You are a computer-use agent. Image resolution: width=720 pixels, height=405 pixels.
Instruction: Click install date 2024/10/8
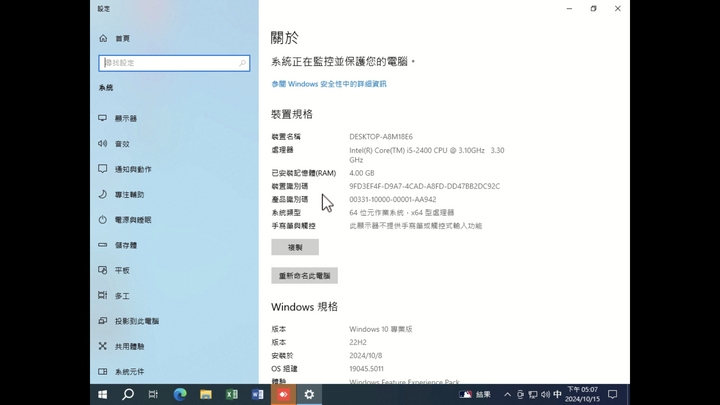(366, 356)
